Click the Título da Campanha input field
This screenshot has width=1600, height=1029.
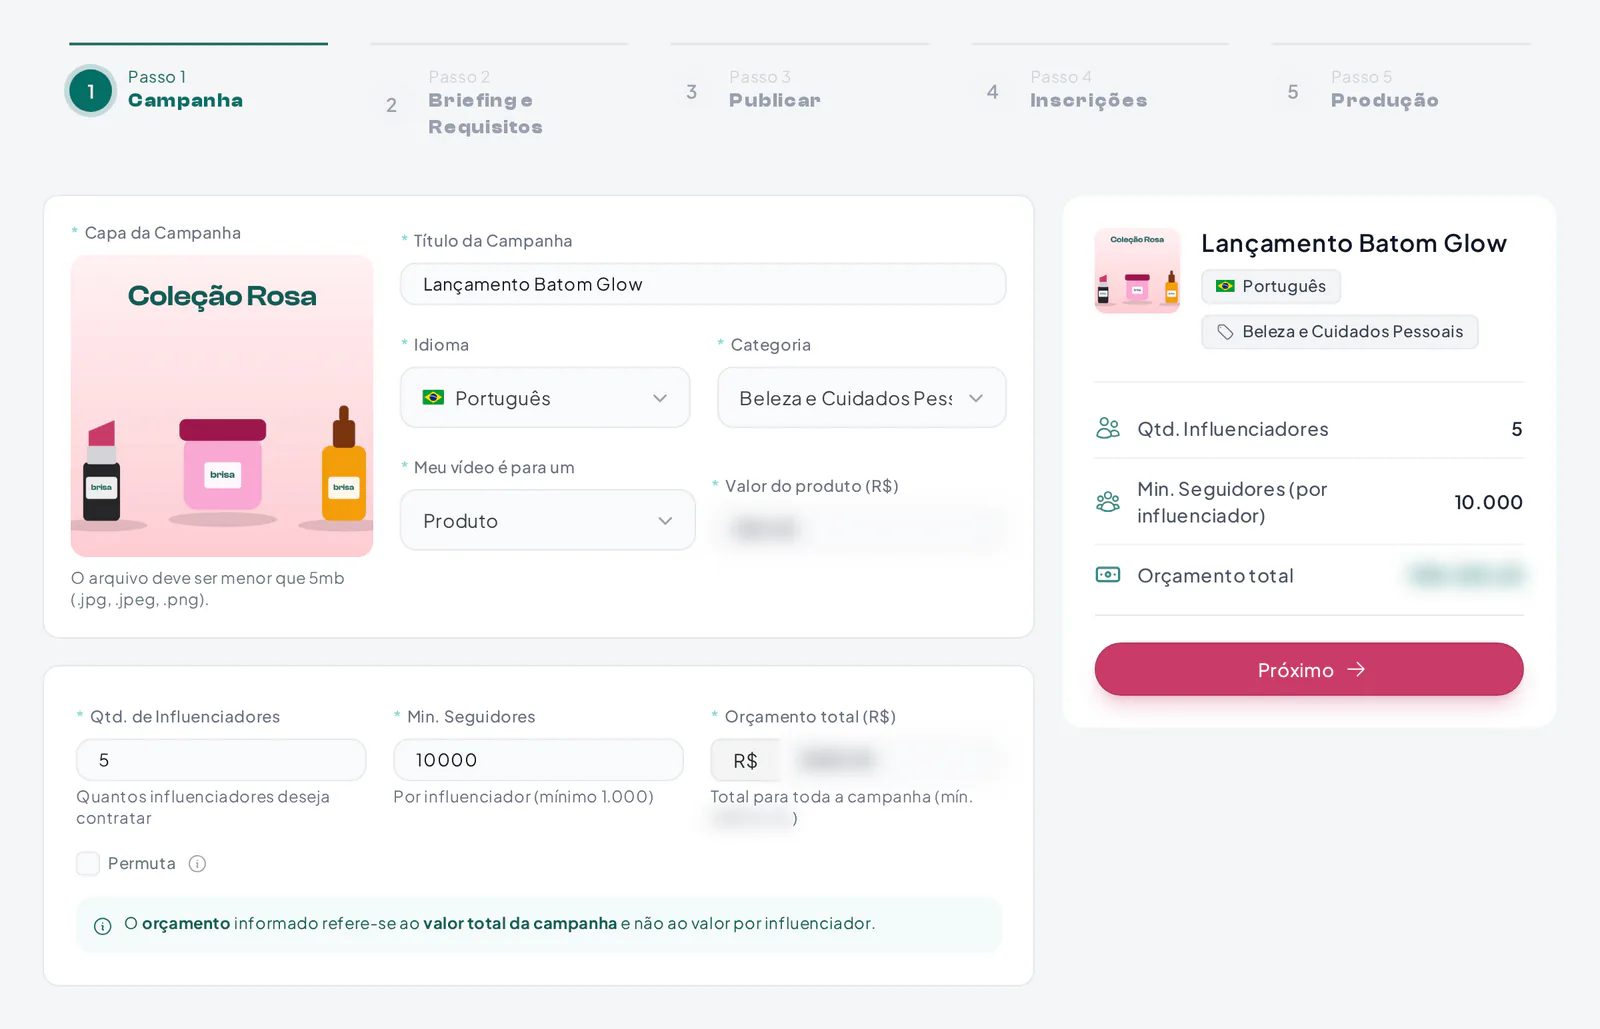pyautogui.click(x=703, y=284)
